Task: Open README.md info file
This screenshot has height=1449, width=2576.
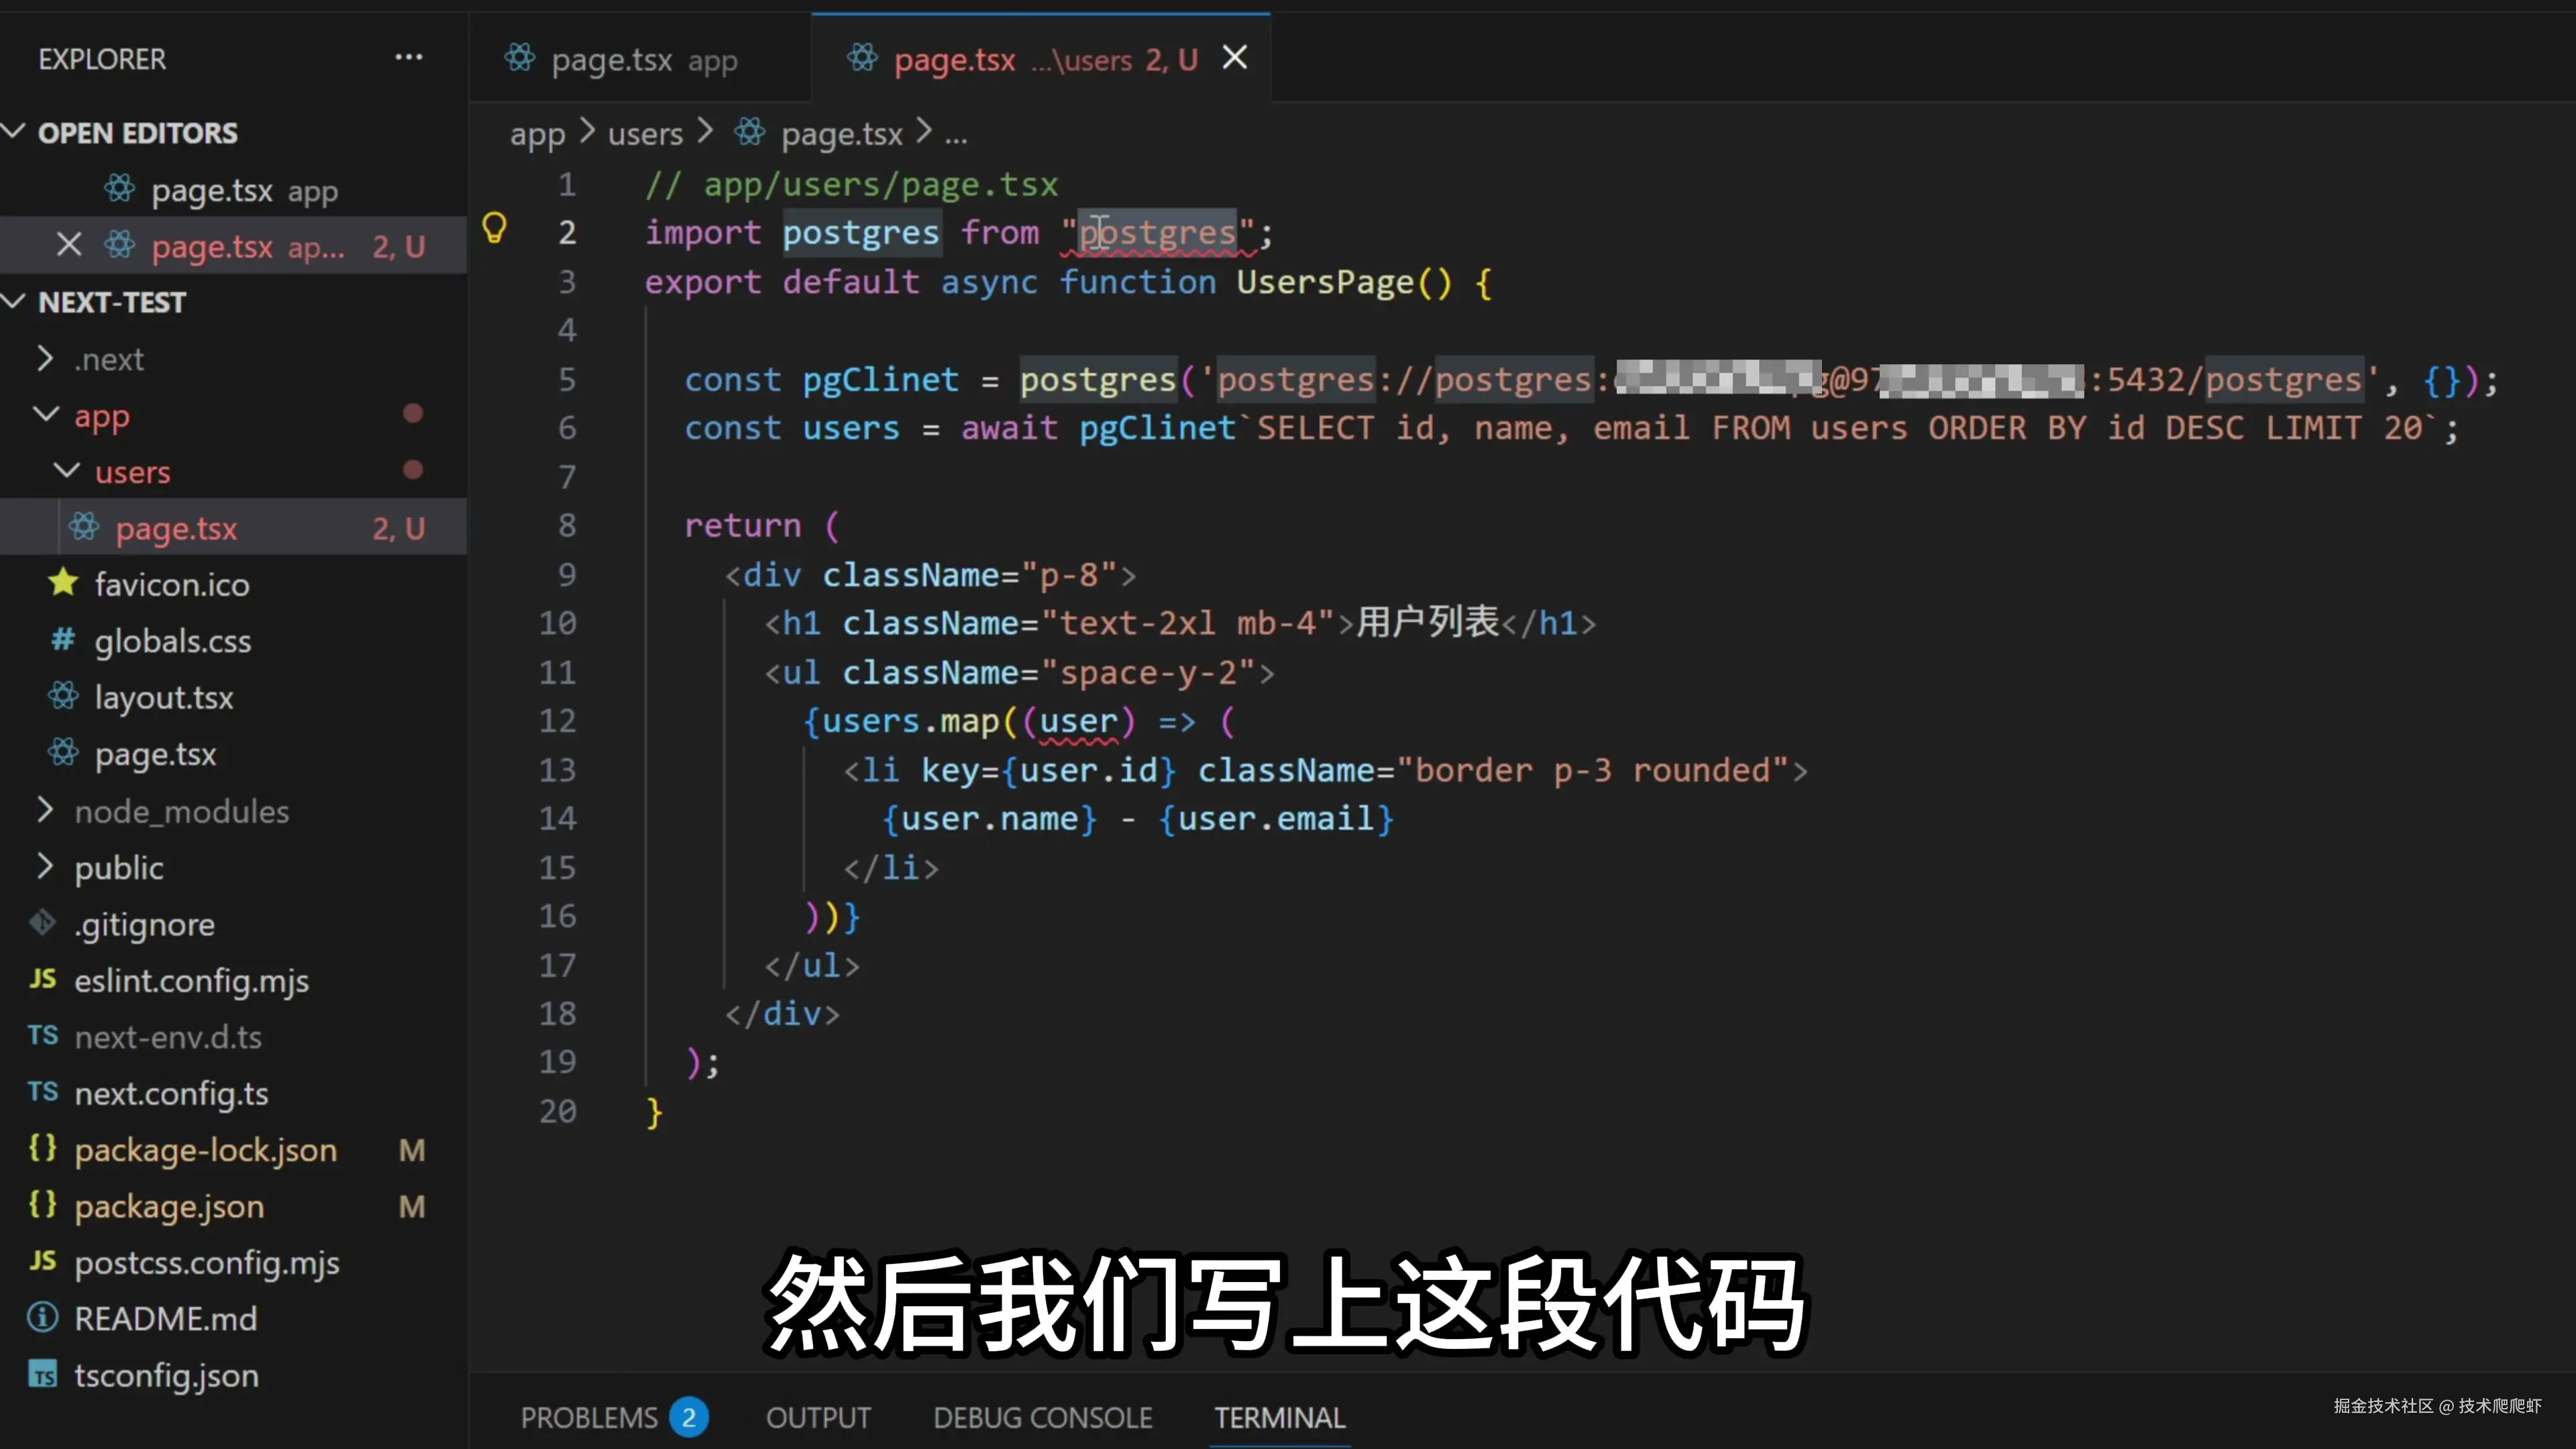Action: tap(165, 1318)
